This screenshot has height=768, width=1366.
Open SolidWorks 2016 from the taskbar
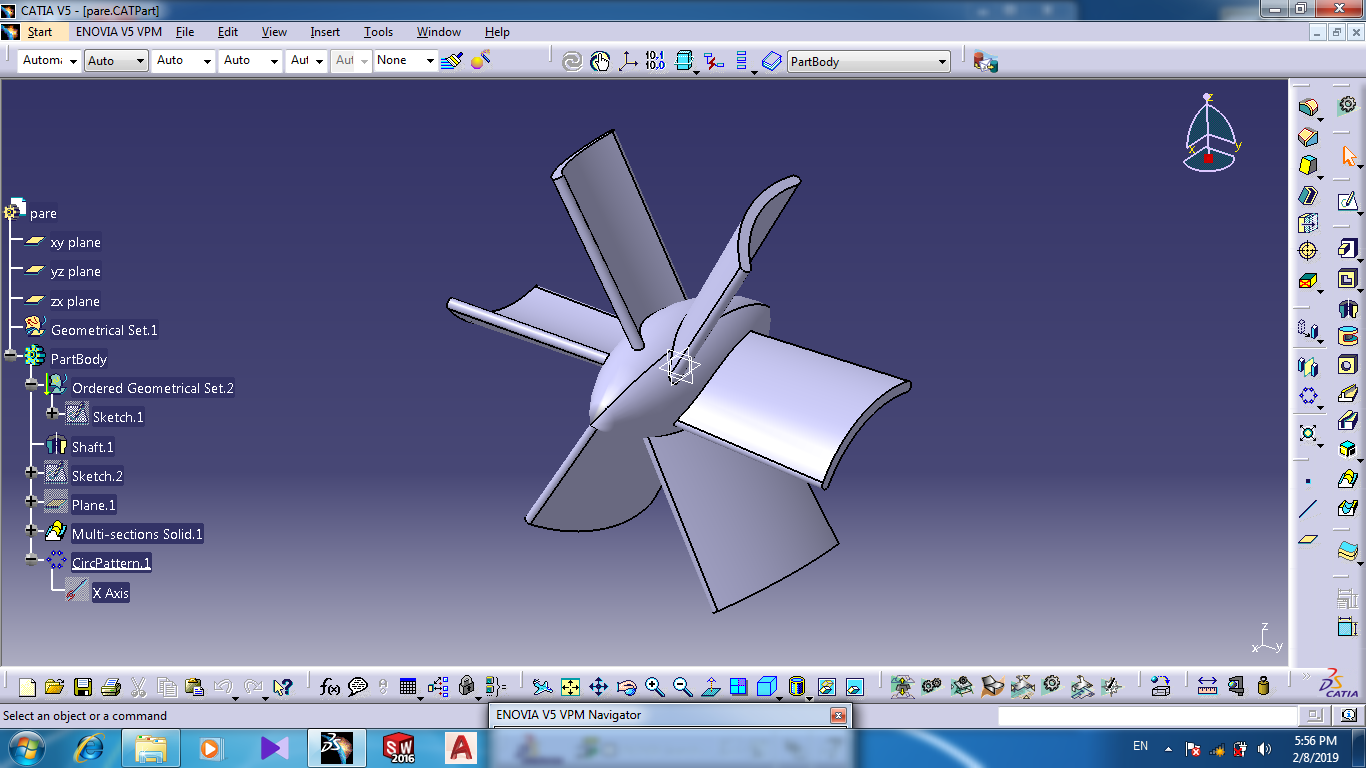[x=399, y=748]
